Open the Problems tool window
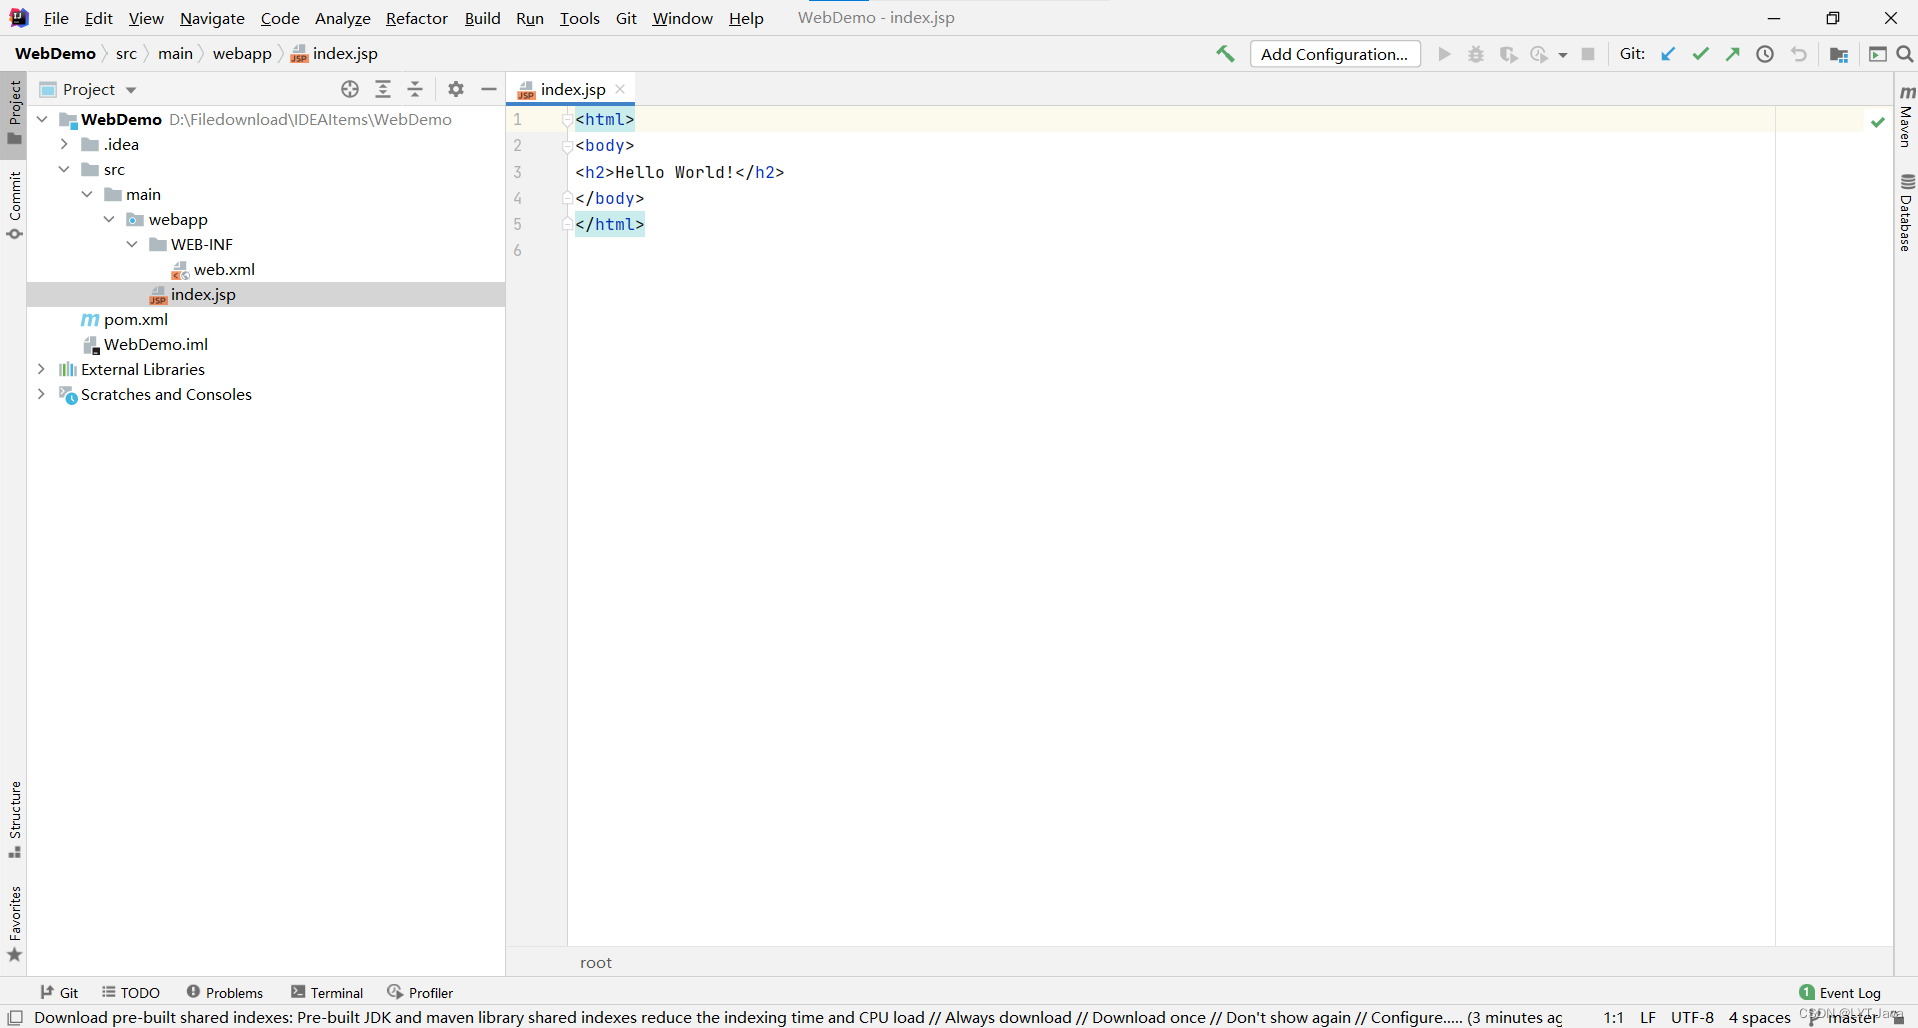This screenshot has height=1028, width=1918. coord(225,992)
